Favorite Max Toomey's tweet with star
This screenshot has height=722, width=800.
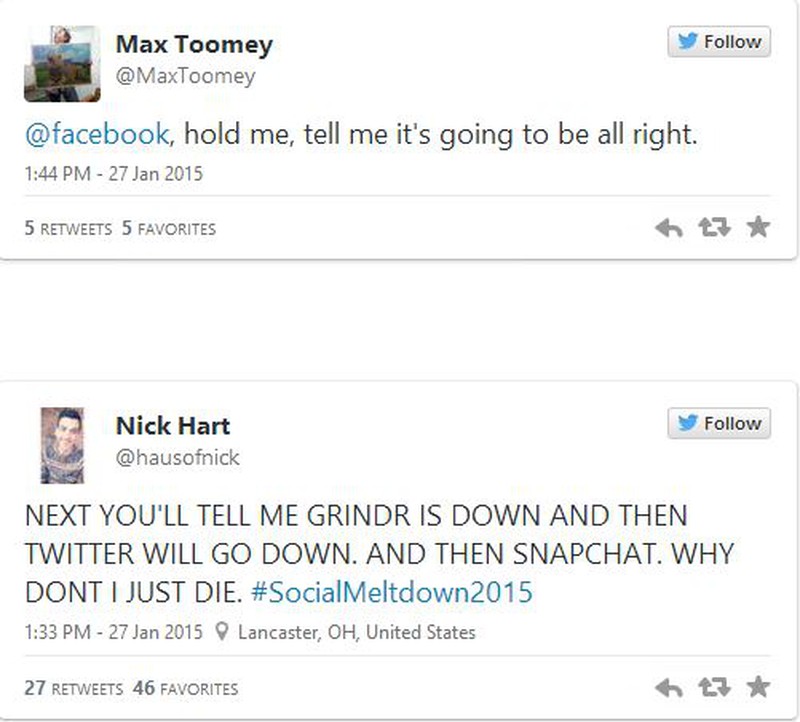pos(758,227)
